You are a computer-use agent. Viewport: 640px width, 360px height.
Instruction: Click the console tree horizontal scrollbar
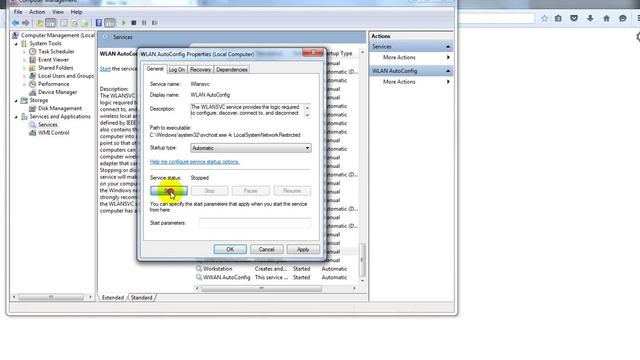tap(51, 297)
